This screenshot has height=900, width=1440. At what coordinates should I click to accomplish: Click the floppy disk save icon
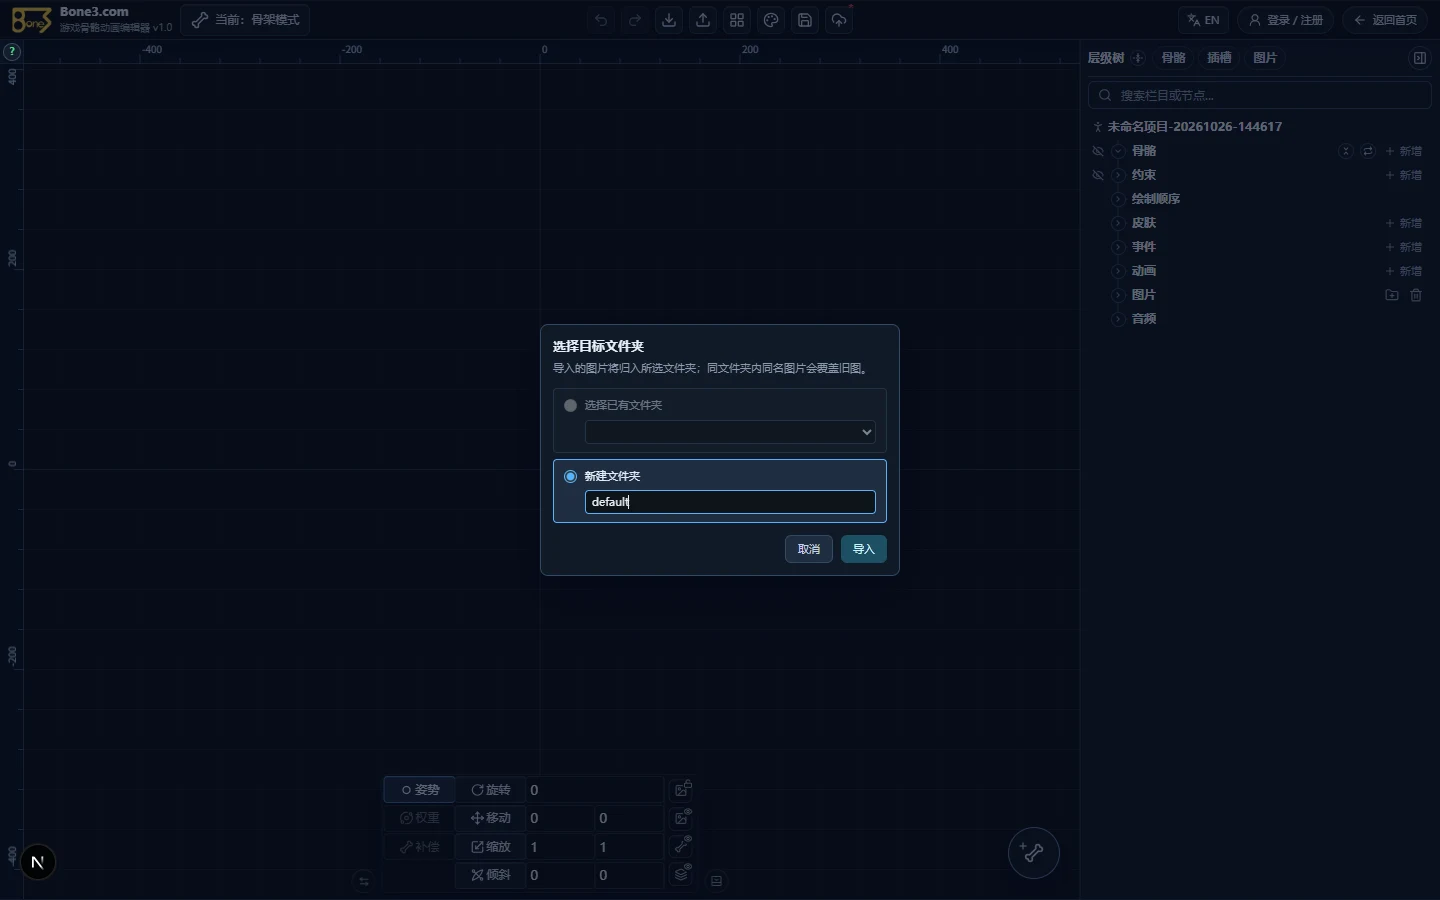point(805,20)
